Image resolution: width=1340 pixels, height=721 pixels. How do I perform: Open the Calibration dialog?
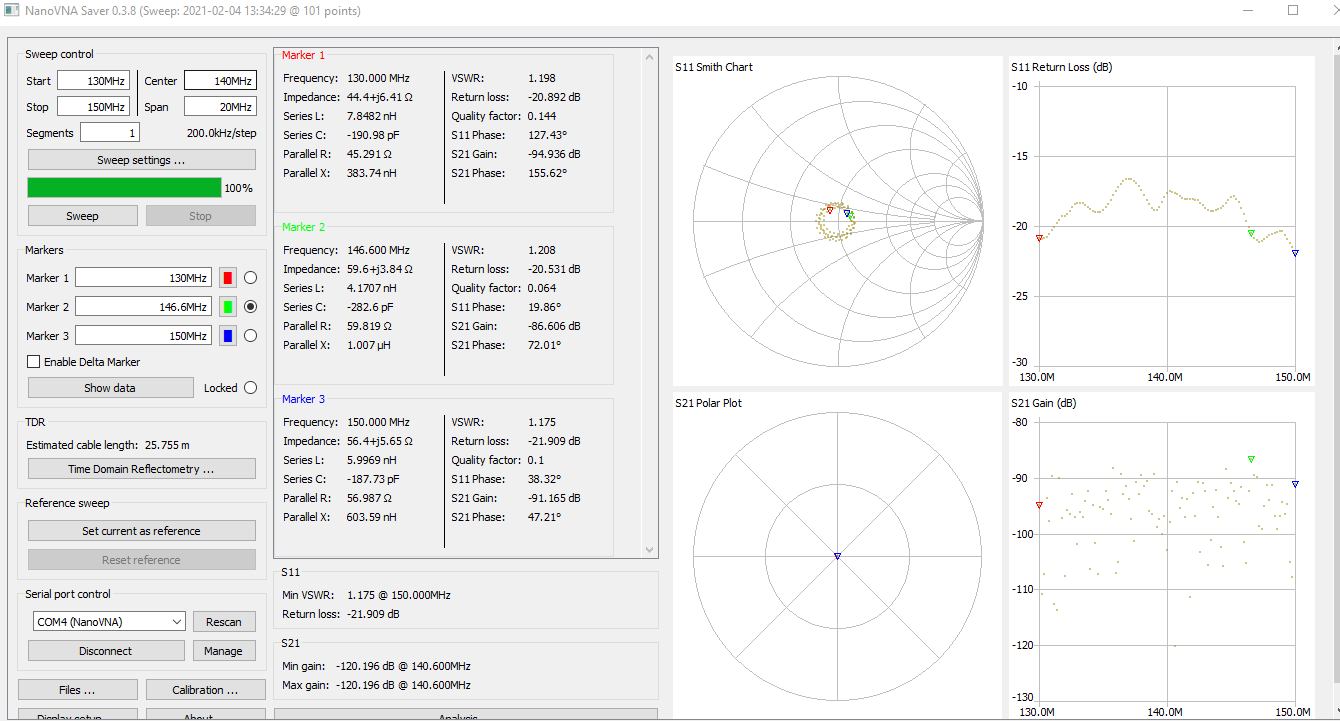click(205, 689)
